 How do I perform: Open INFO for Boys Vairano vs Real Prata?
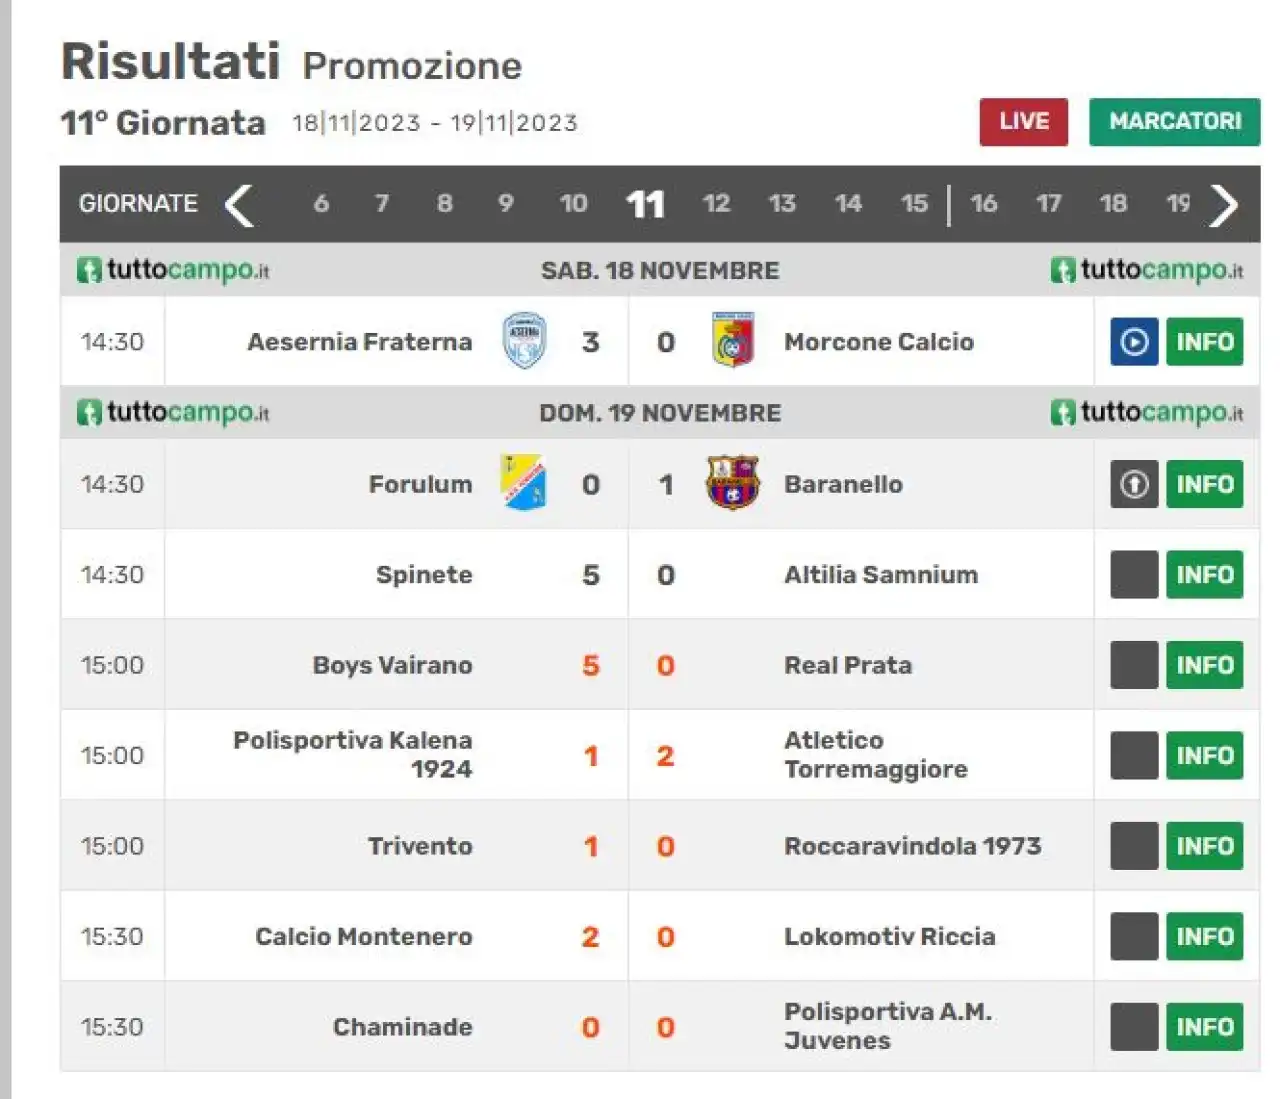[1205, 665]
